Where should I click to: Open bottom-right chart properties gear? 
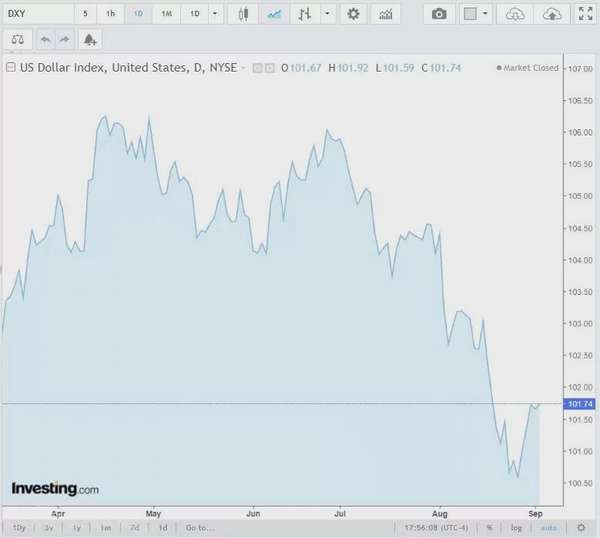click(581, 528)
